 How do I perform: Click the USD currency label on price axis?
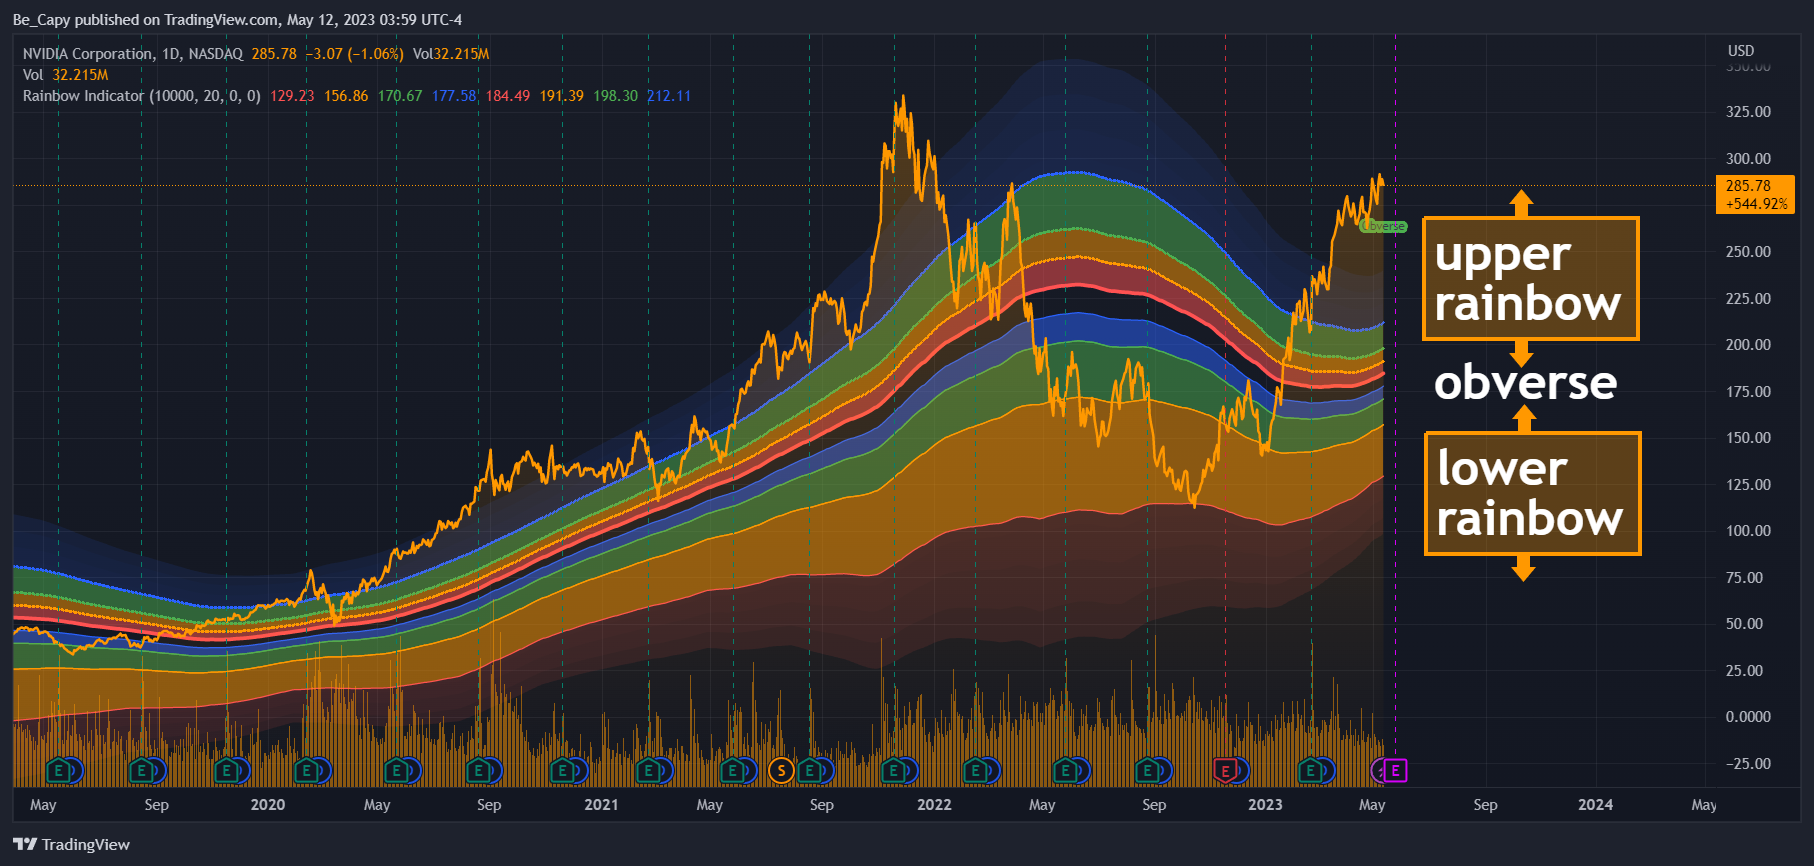click(x=1741, y=51)
